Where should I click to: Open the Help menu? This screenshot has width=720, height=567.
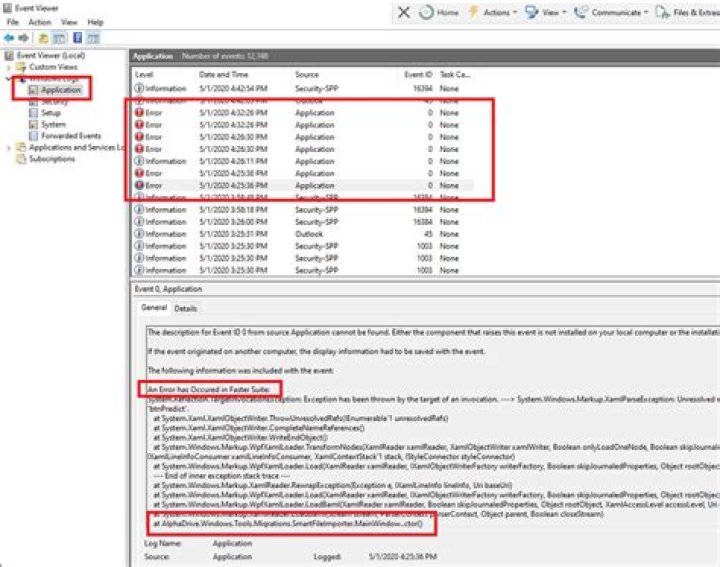click(96, 22)
